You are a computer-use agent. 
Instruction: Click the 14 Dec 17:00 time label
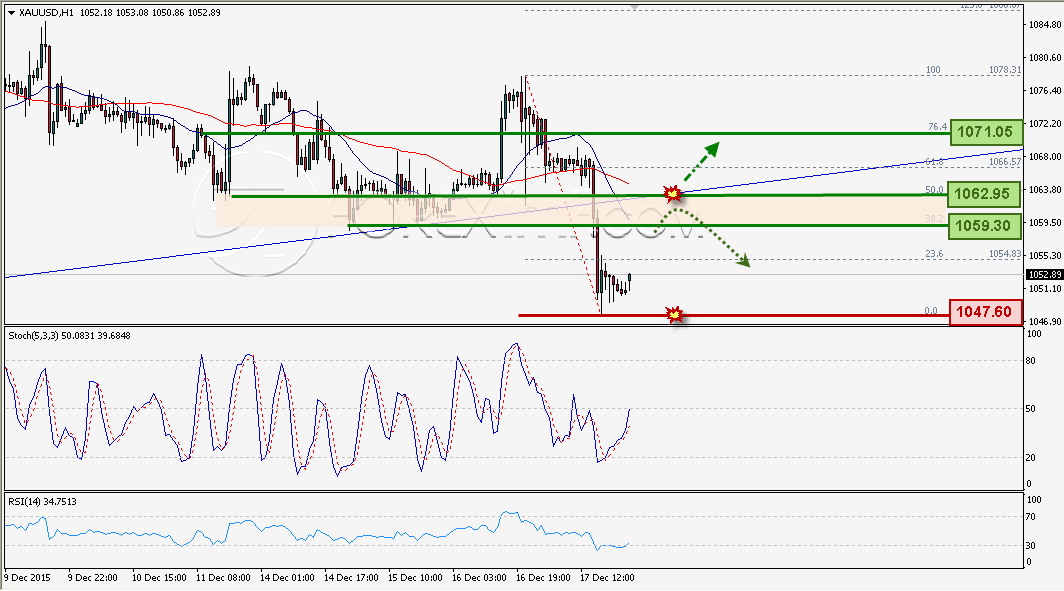(351, 577)
